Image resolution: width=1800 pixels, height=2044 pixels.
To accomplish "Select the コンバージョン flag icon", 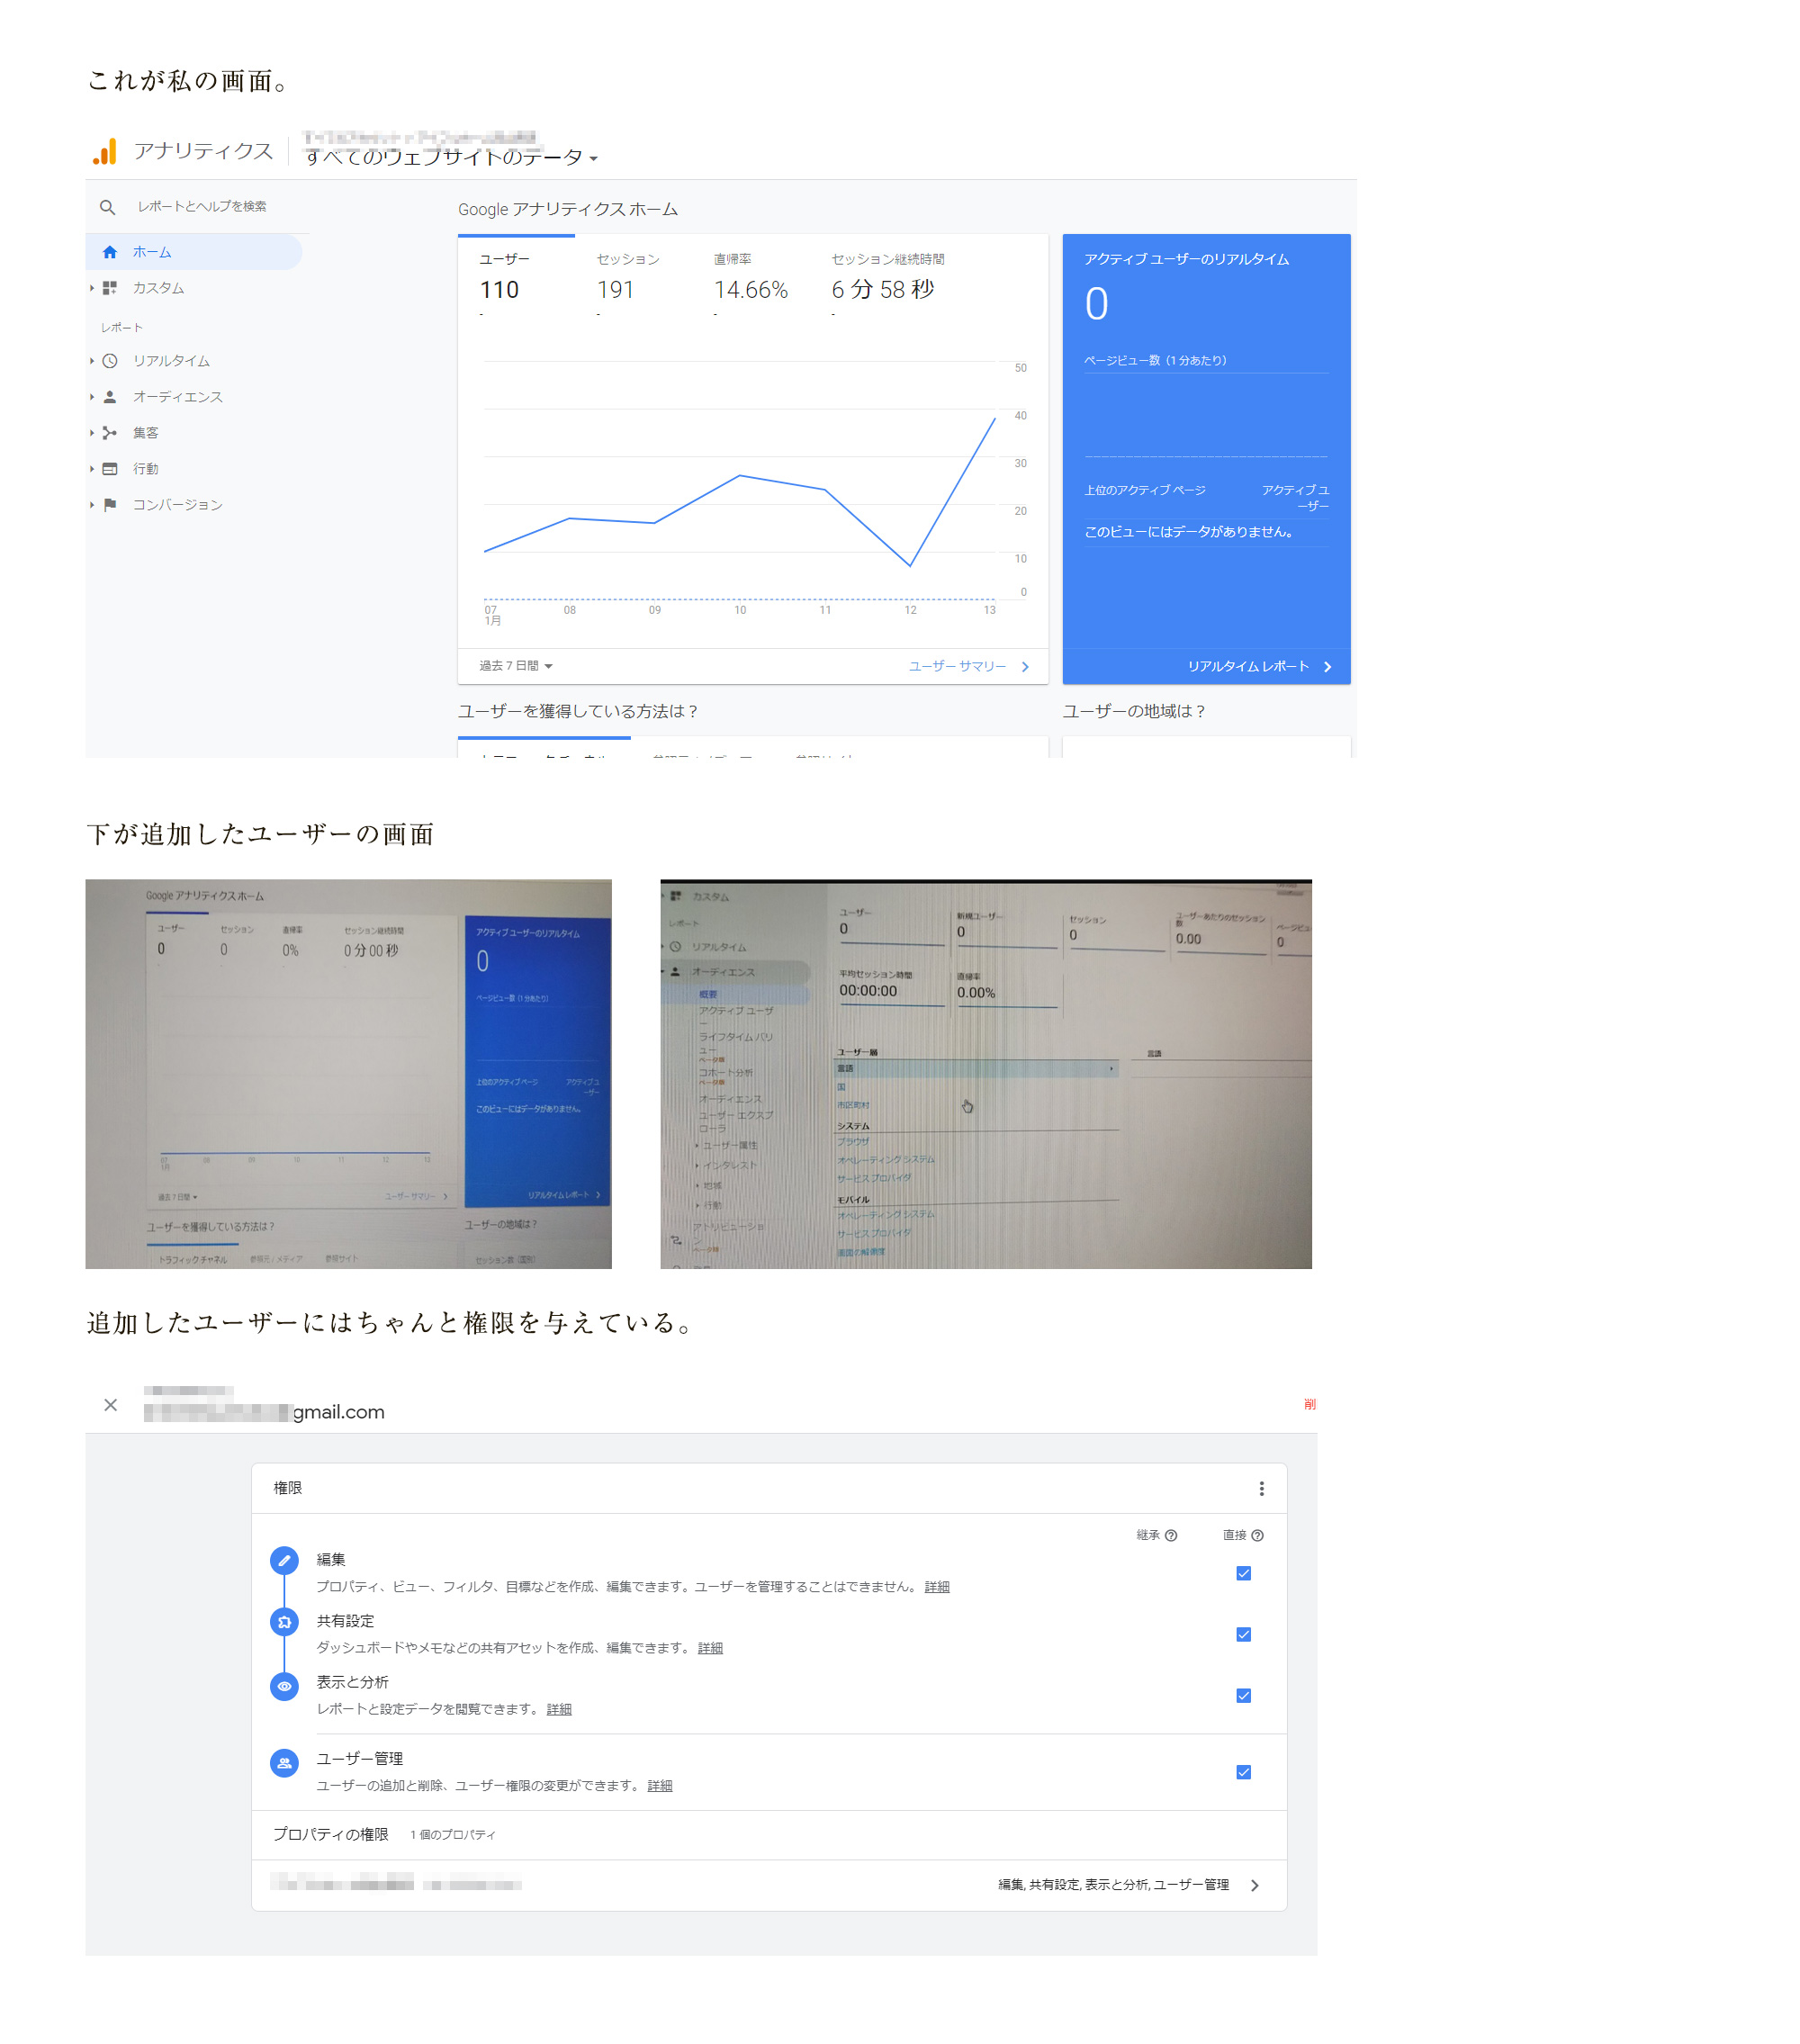I will (110, 505).
